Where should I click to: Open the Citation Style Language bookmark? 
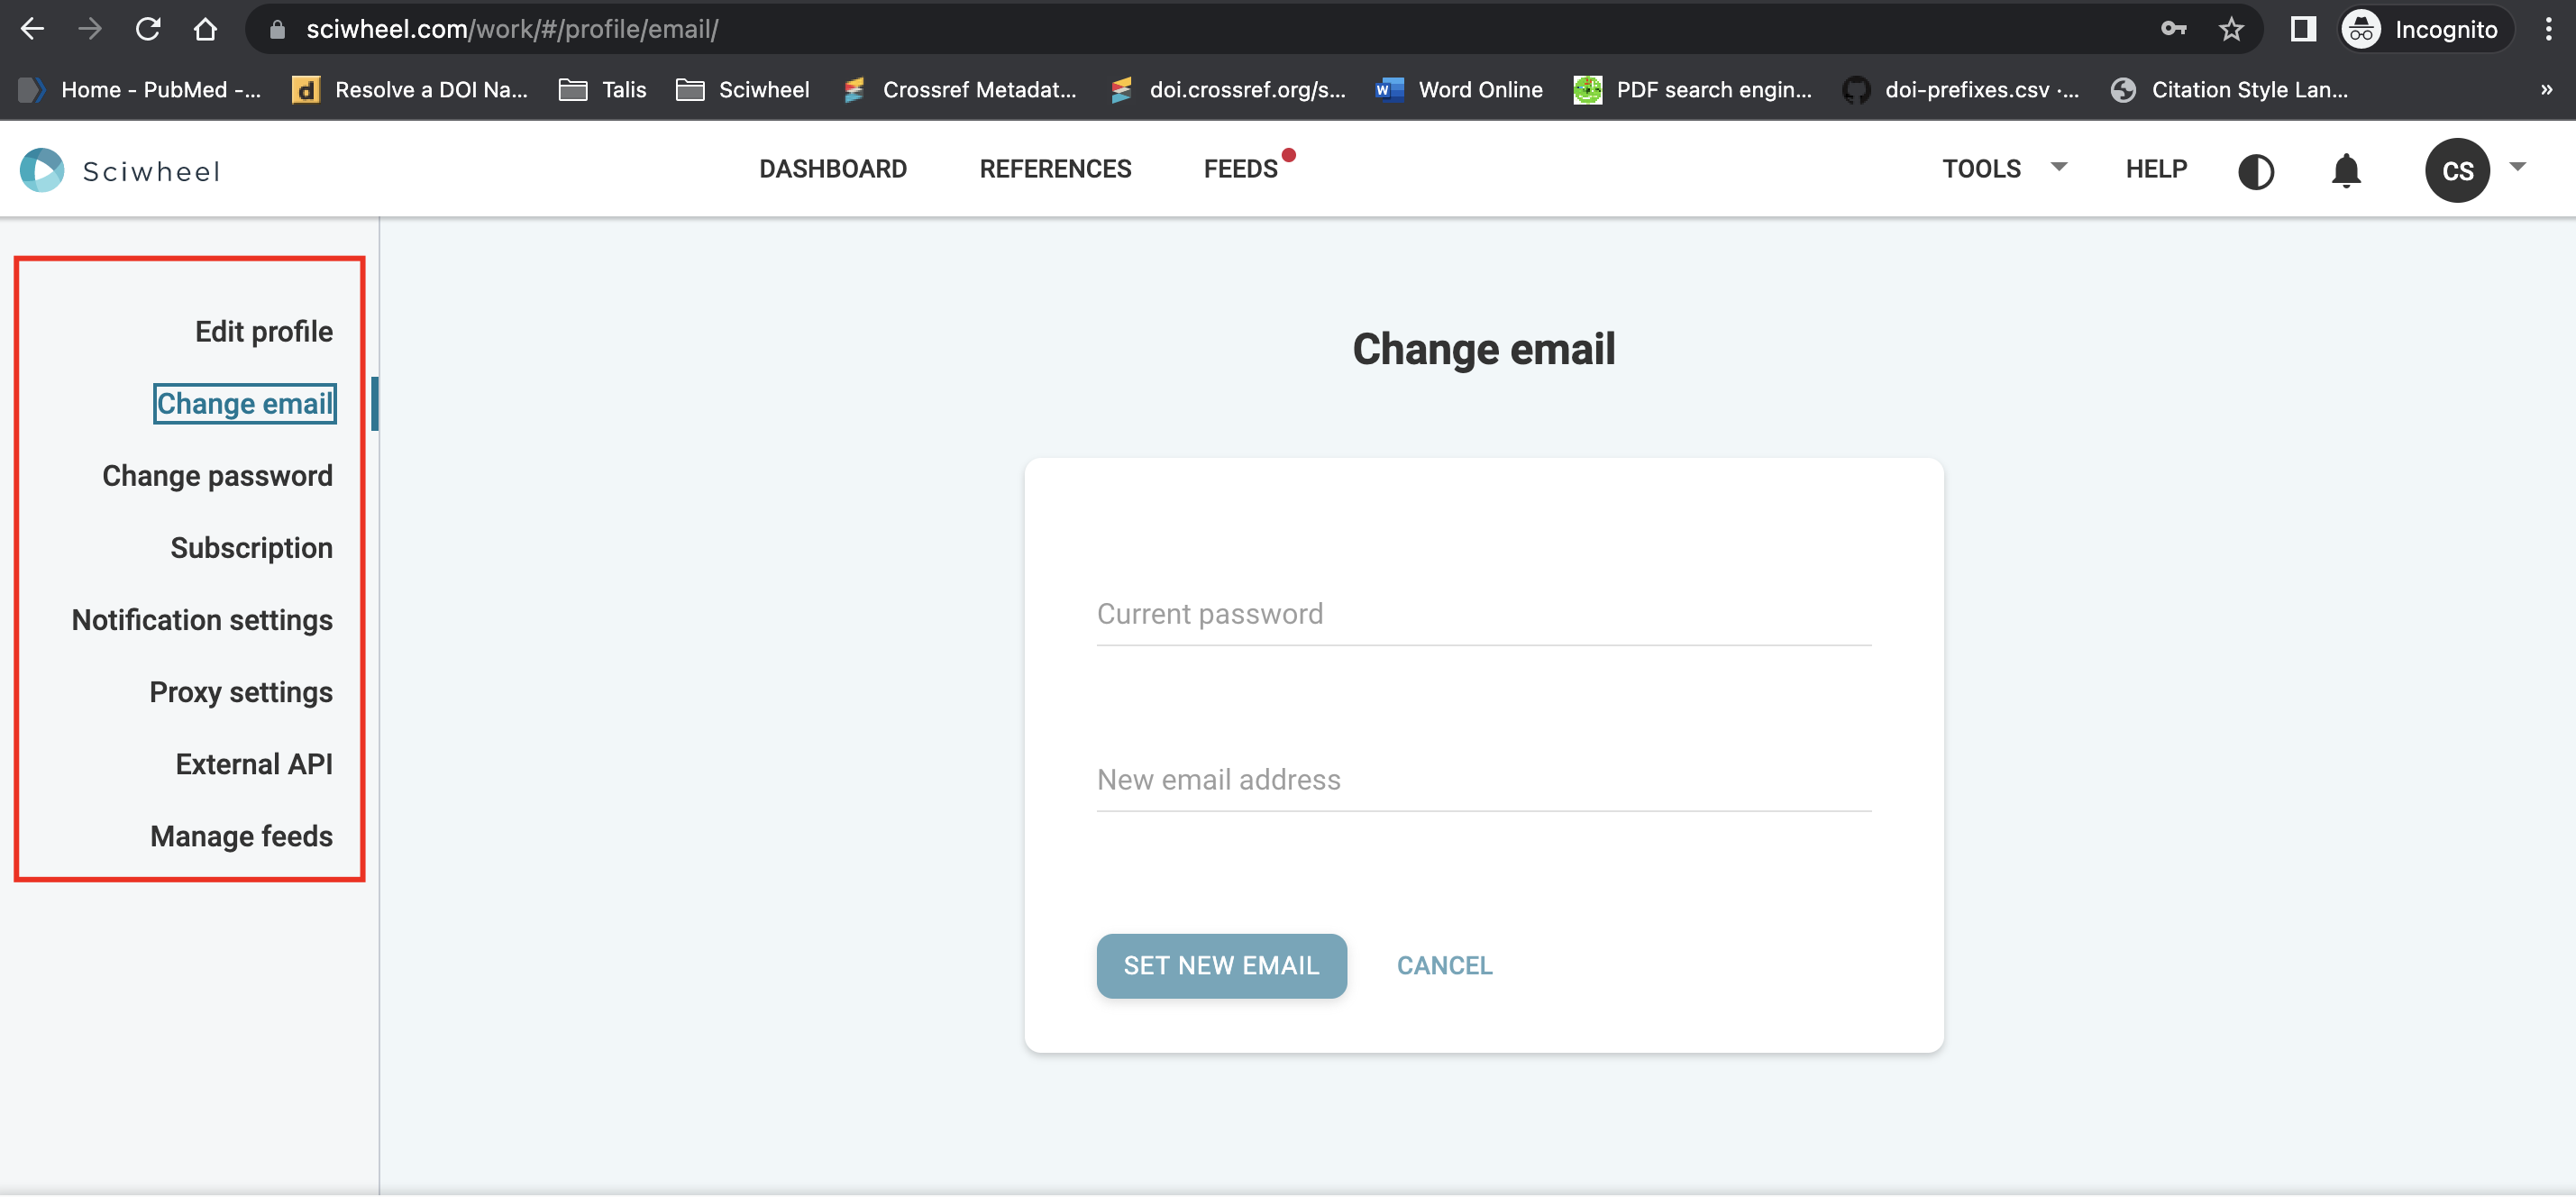pos(2229,90)
